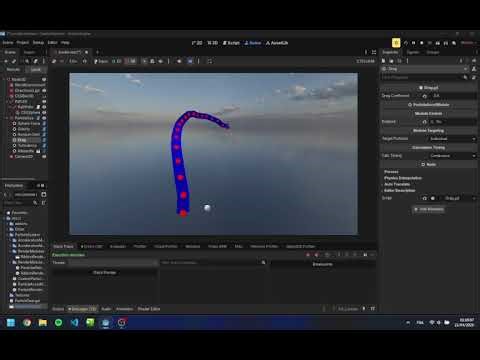Screen dimensions: 480x360
Task: Toggle the 2D selection mode in game toolbar
Action: (117, 61)
